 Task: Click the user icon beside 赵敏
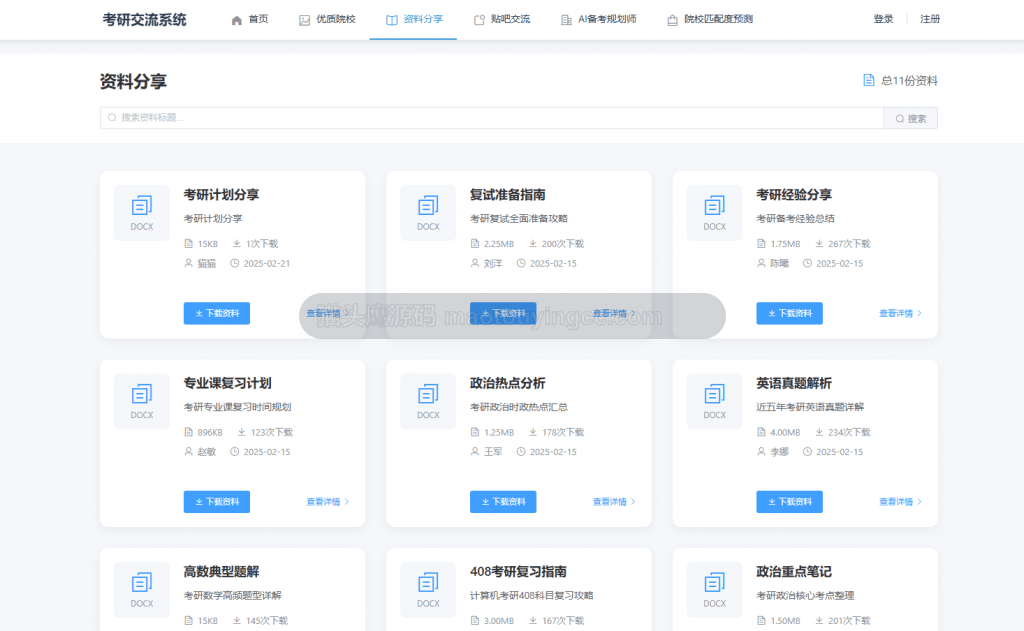[189, 451]
